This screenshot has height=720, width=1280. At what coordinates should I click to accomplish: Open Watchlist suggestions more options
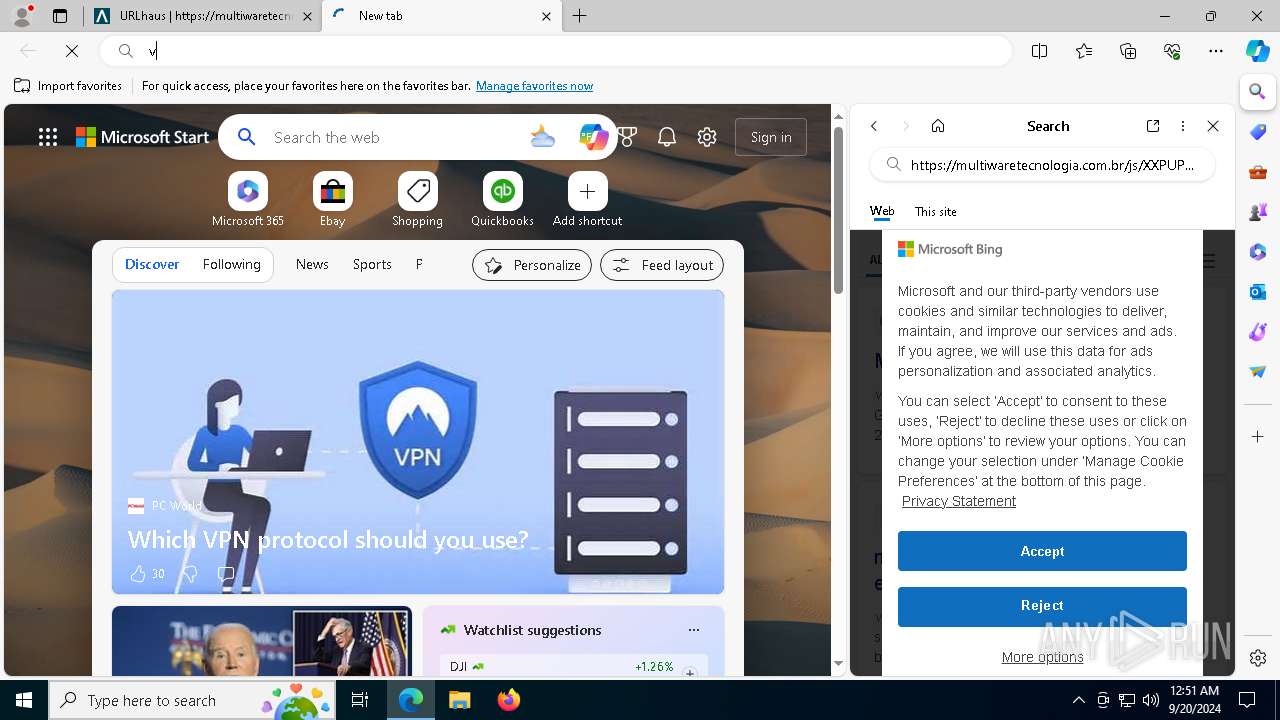694,630
